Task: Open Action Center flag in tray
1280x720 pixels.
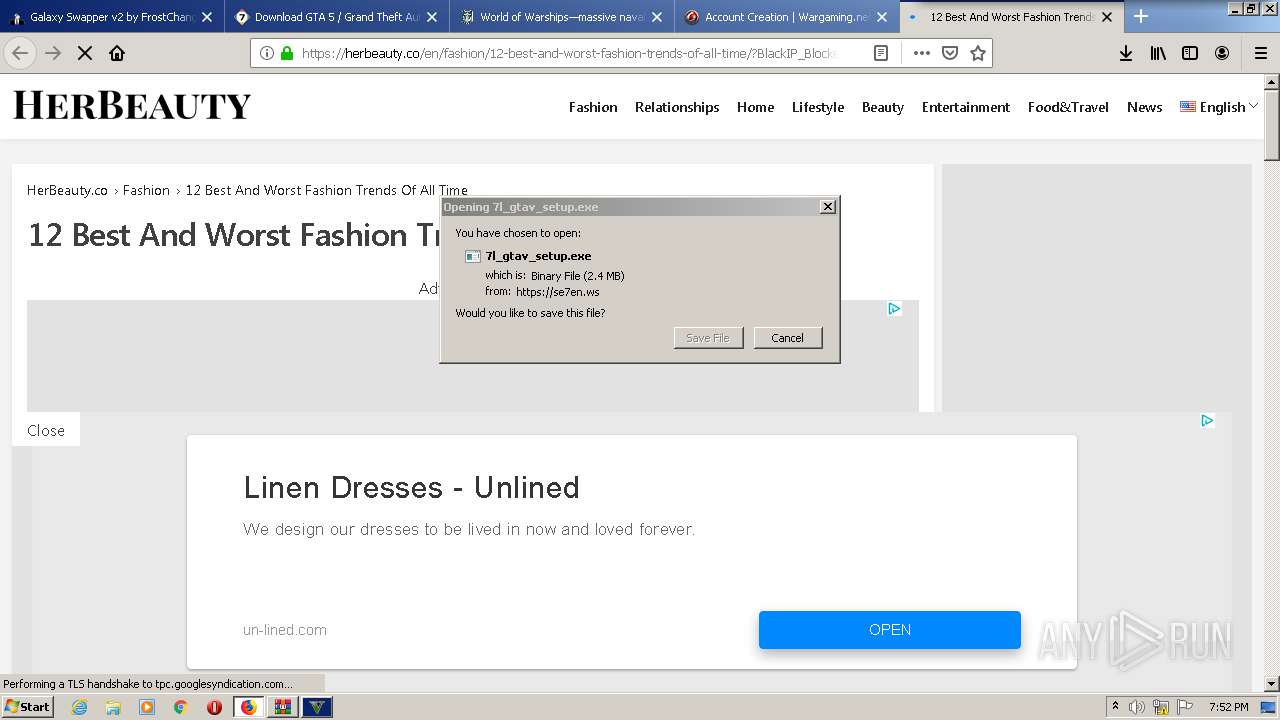Action: 1185,707
